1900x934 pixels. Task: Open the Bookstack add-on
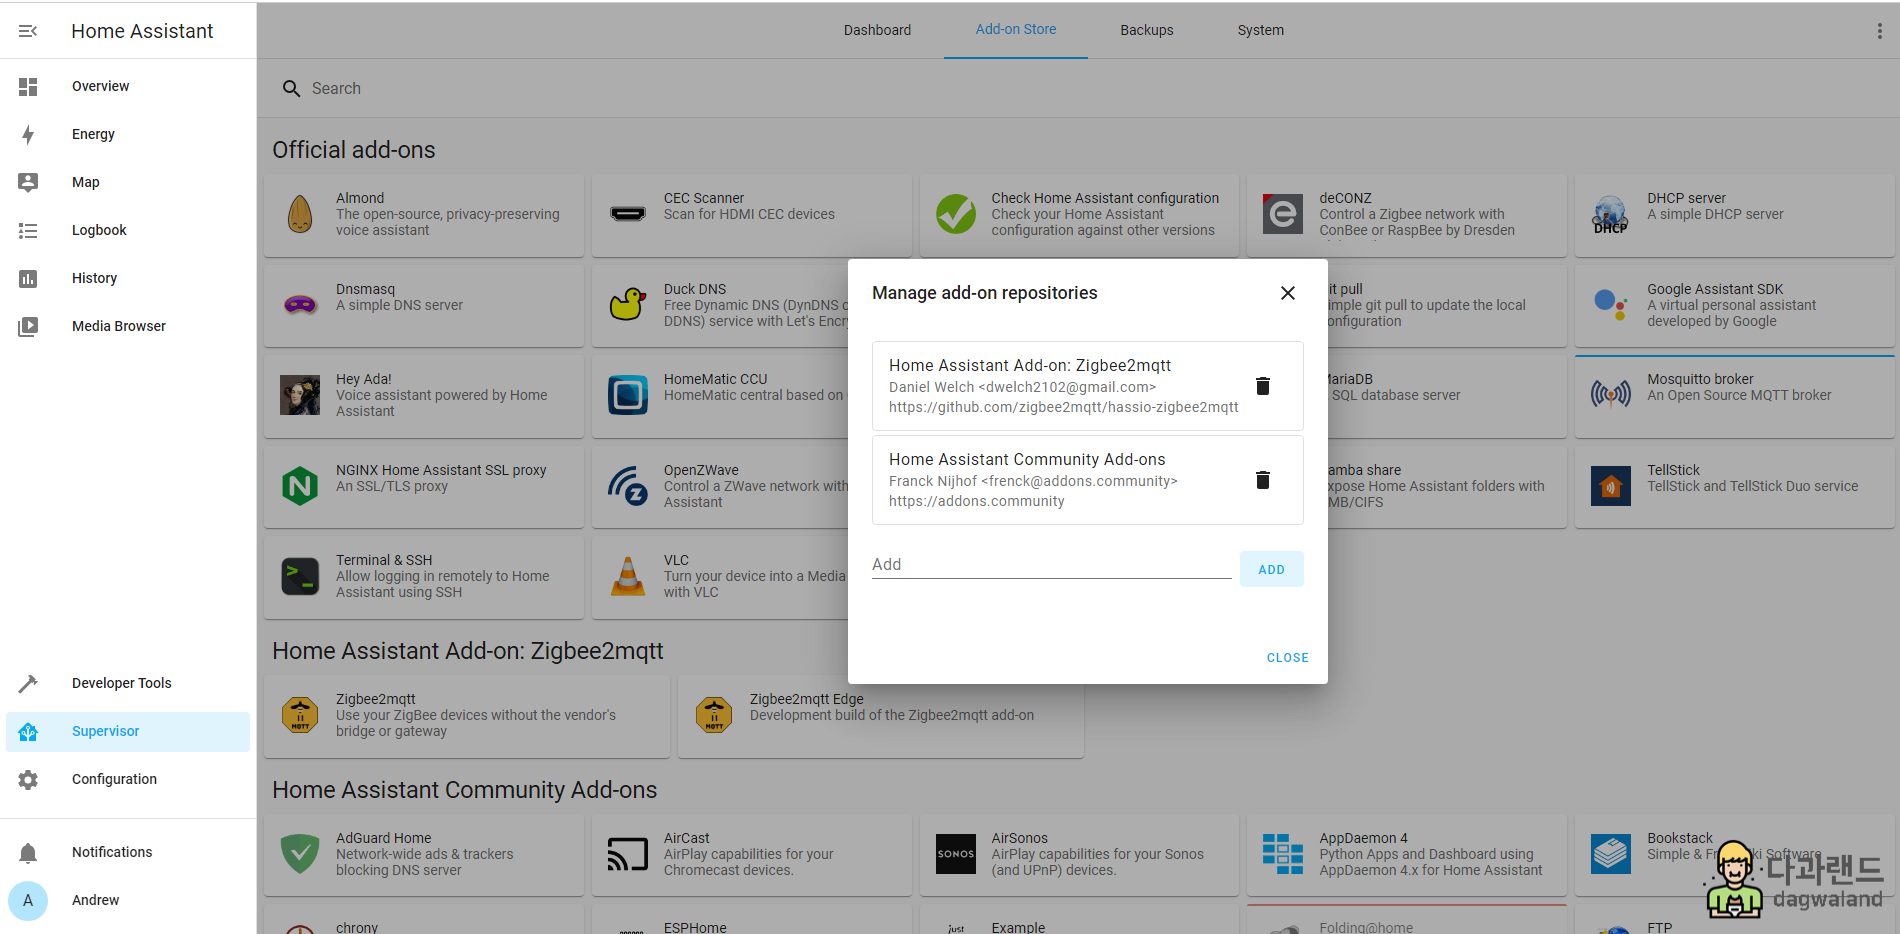click(1735, 855)
